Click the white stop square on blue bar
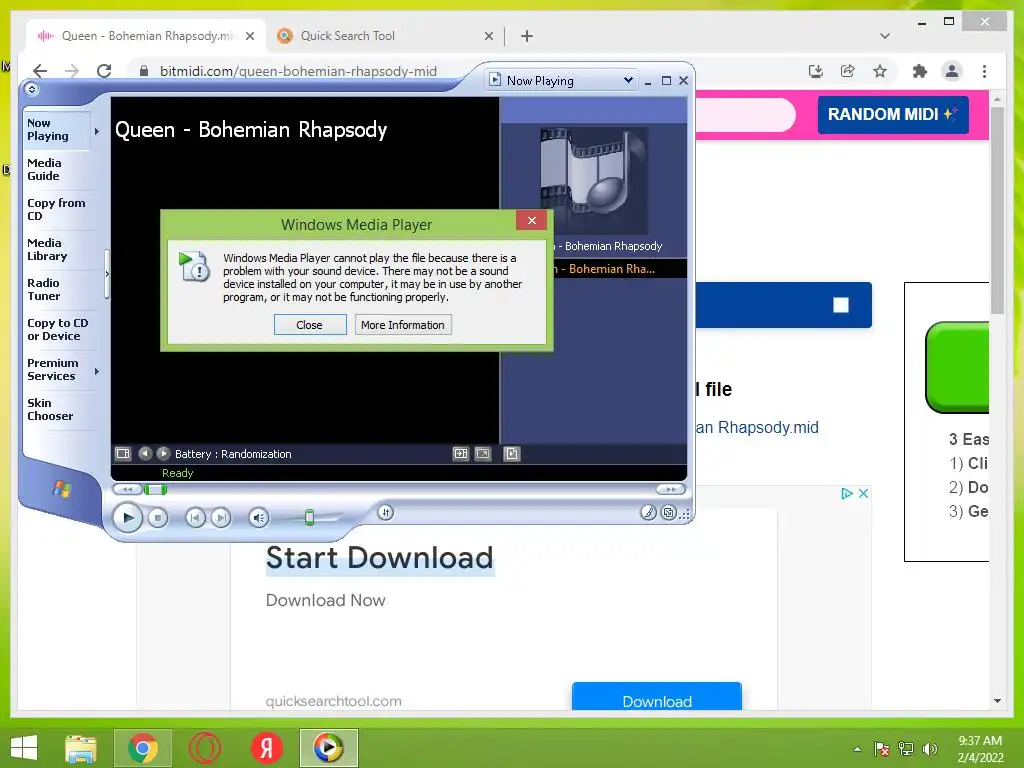This screenshot has width=1024, height=768. [841, 305]
